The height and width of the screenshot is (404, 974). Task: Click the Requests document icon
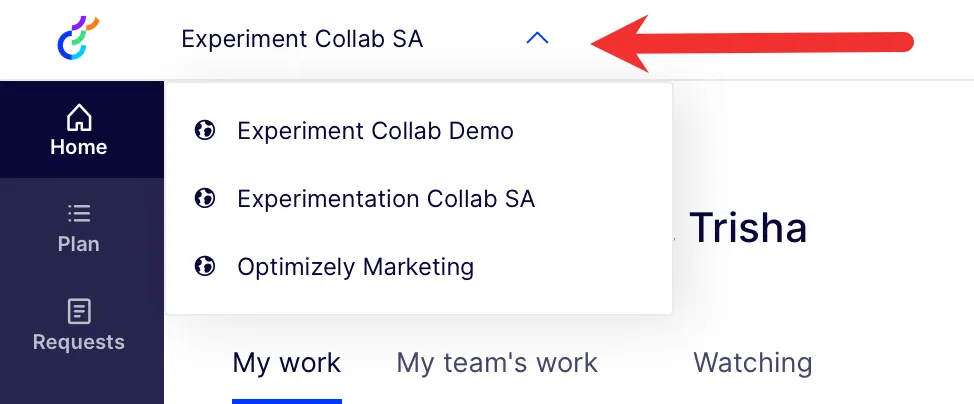[79, 311]
